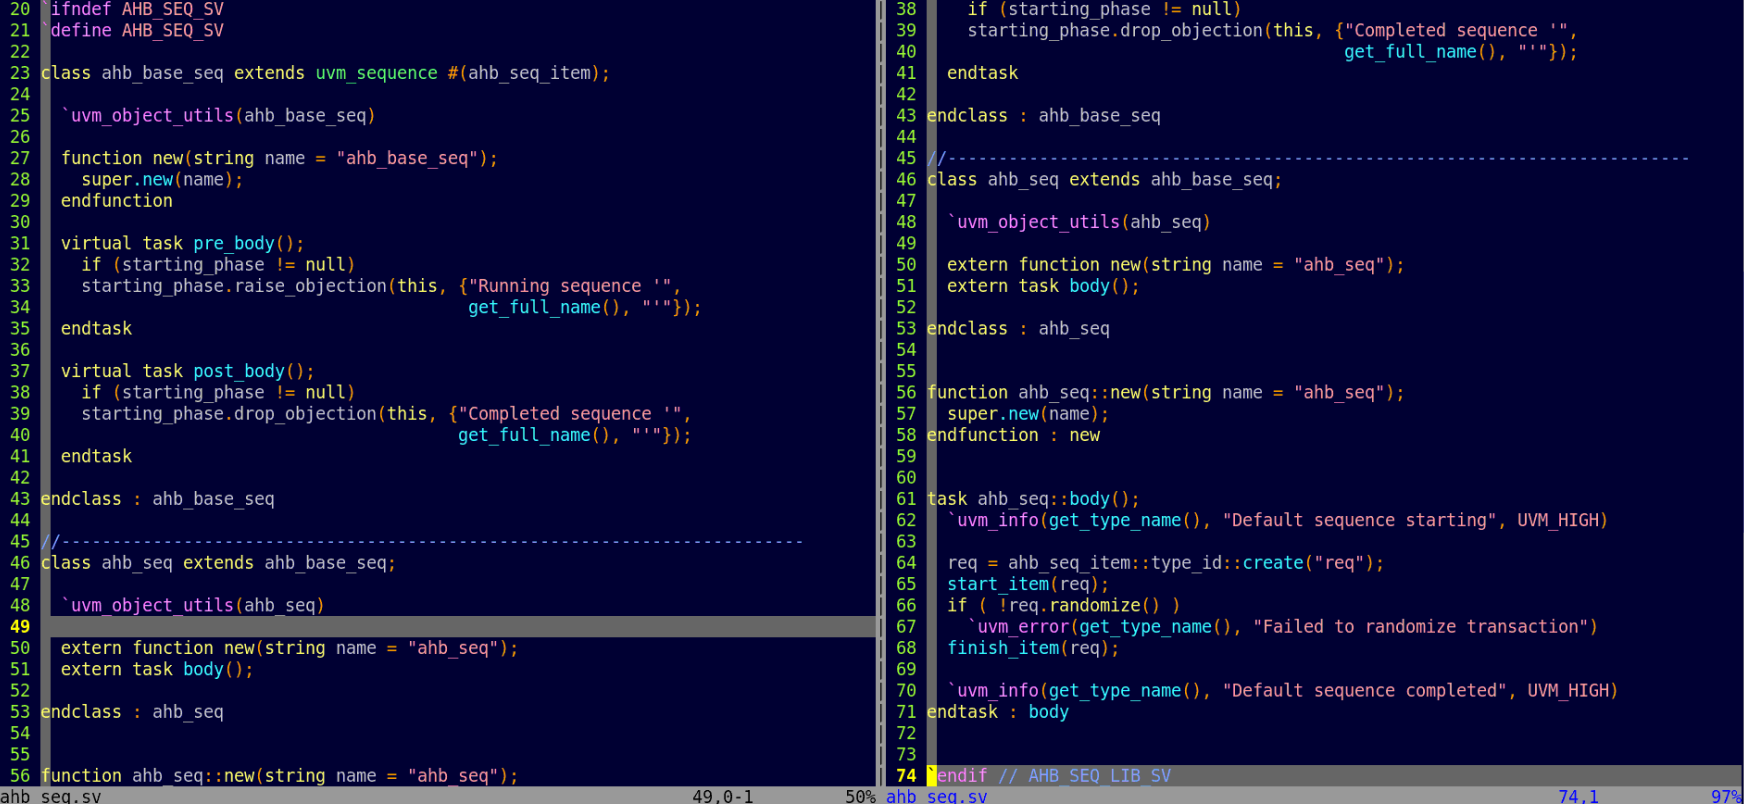The height and width of the screenshot is (804, 1744).
Task: Click 'uvm_sequence' class name in left pane
Action: tap(377, 73)
